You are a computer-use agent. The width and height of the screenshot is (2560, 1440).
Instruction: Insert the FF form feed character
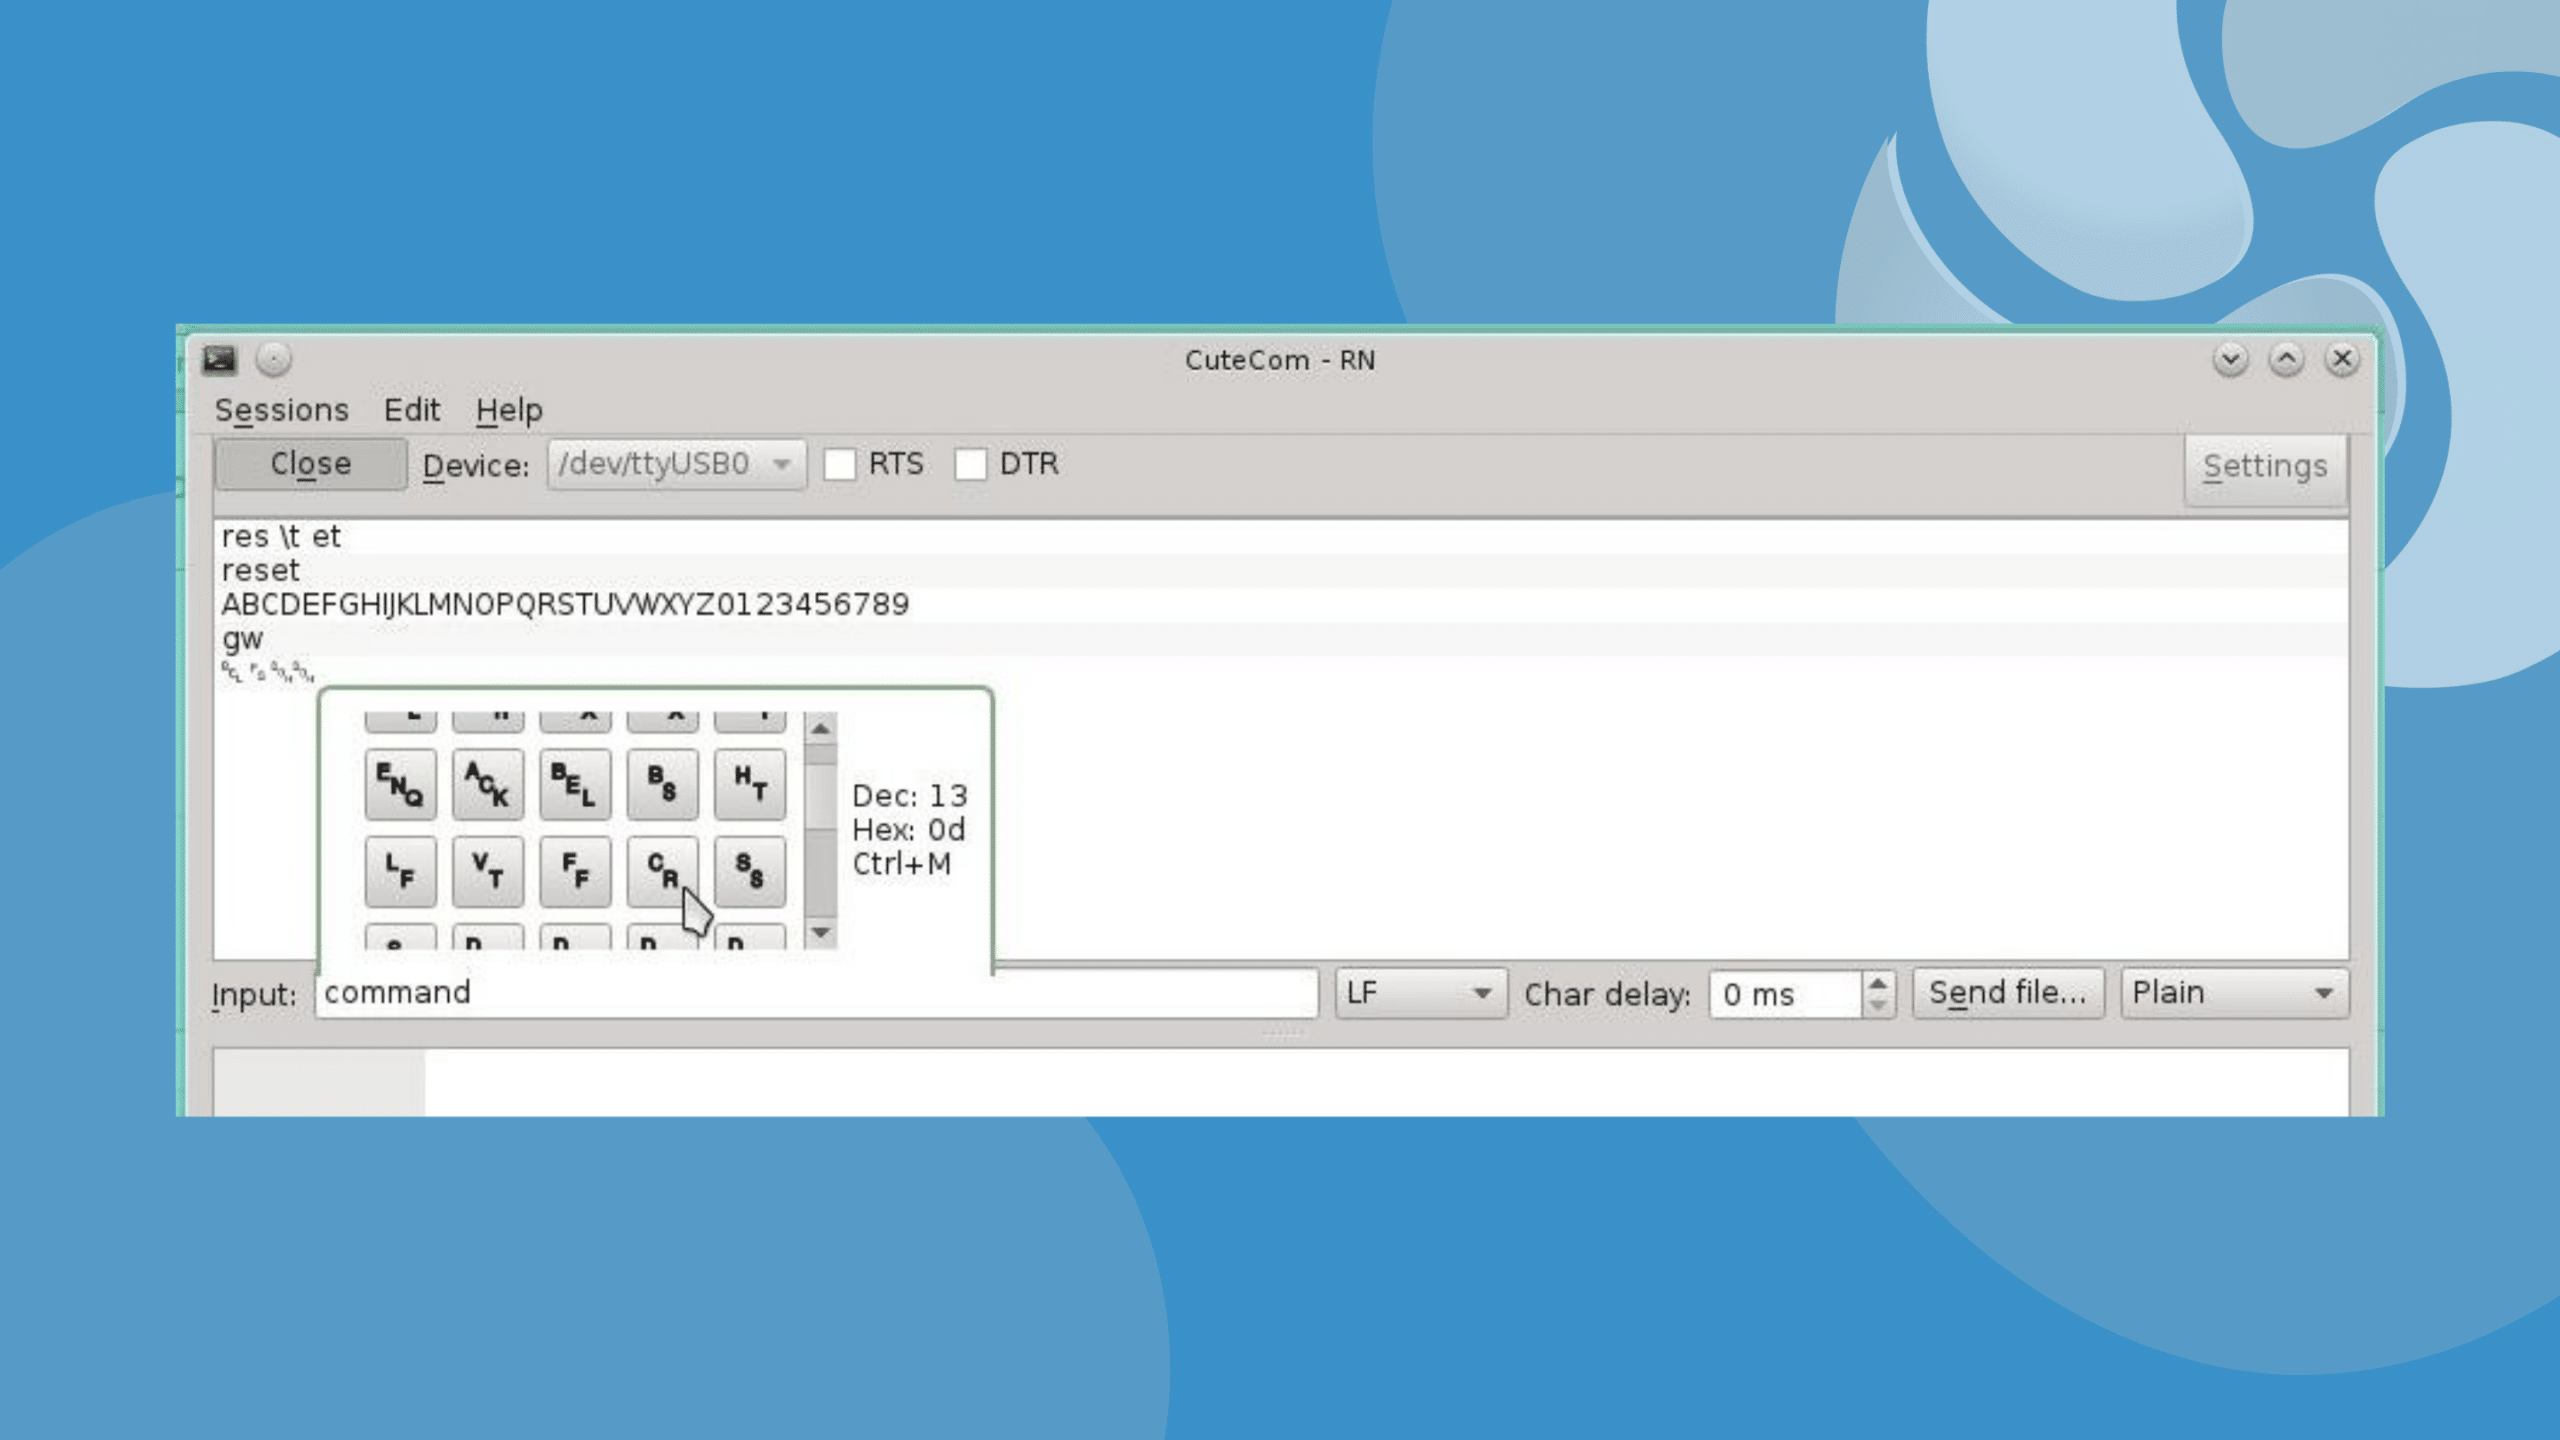click(x=575, y=871)
